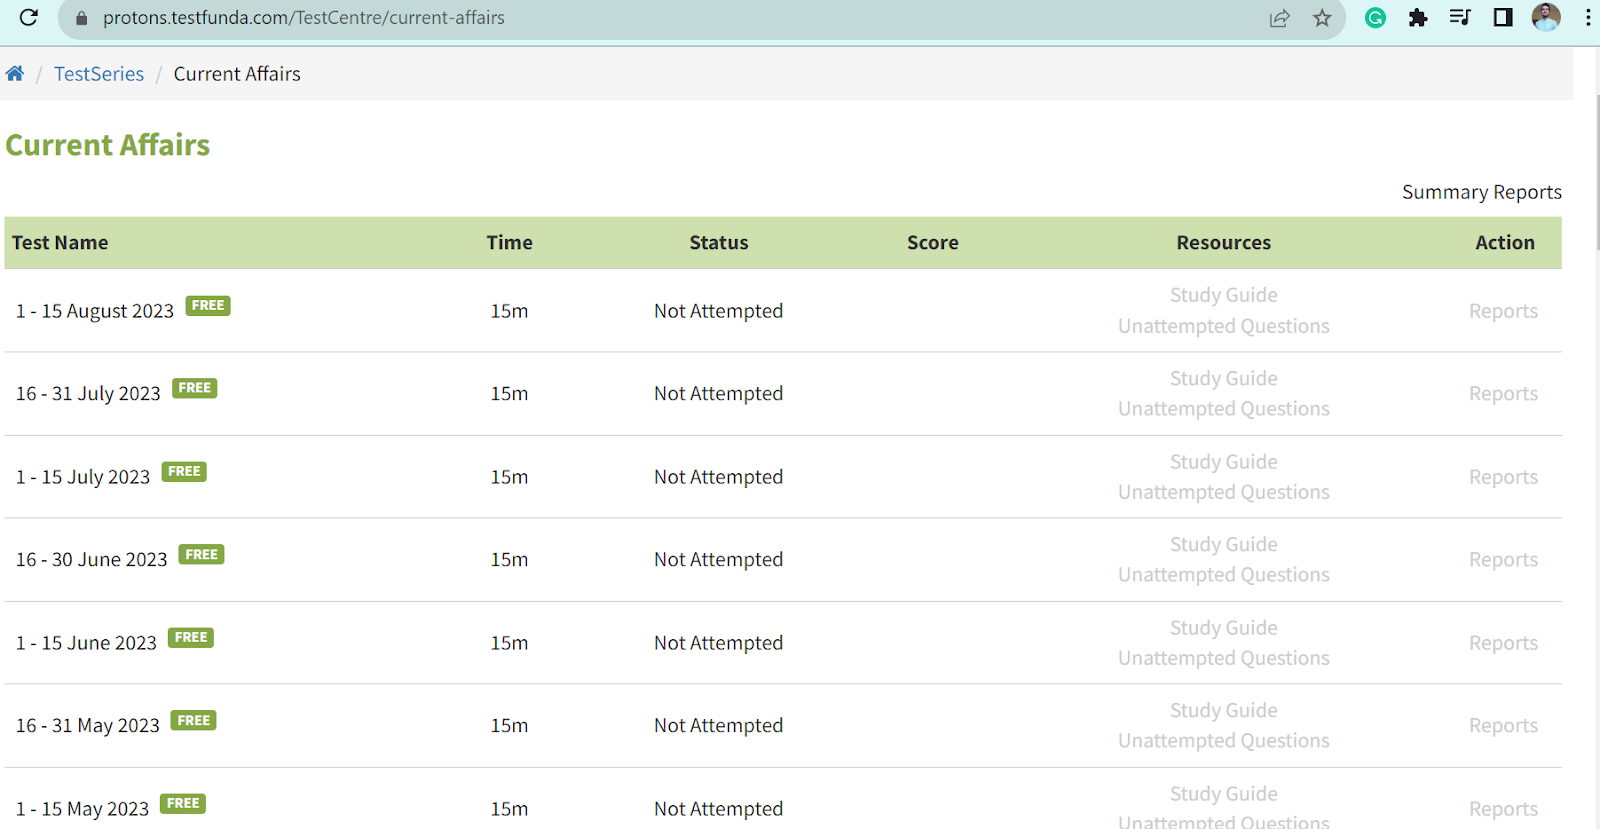
Task: Open Unattempted Questions for 1 - 15 July 2023
Action: [1223, 492]
